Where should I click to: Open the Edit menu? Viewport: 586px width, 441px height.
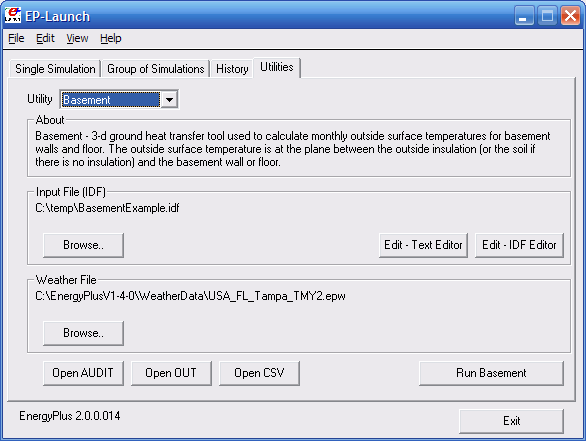click(x=45, y=38)
